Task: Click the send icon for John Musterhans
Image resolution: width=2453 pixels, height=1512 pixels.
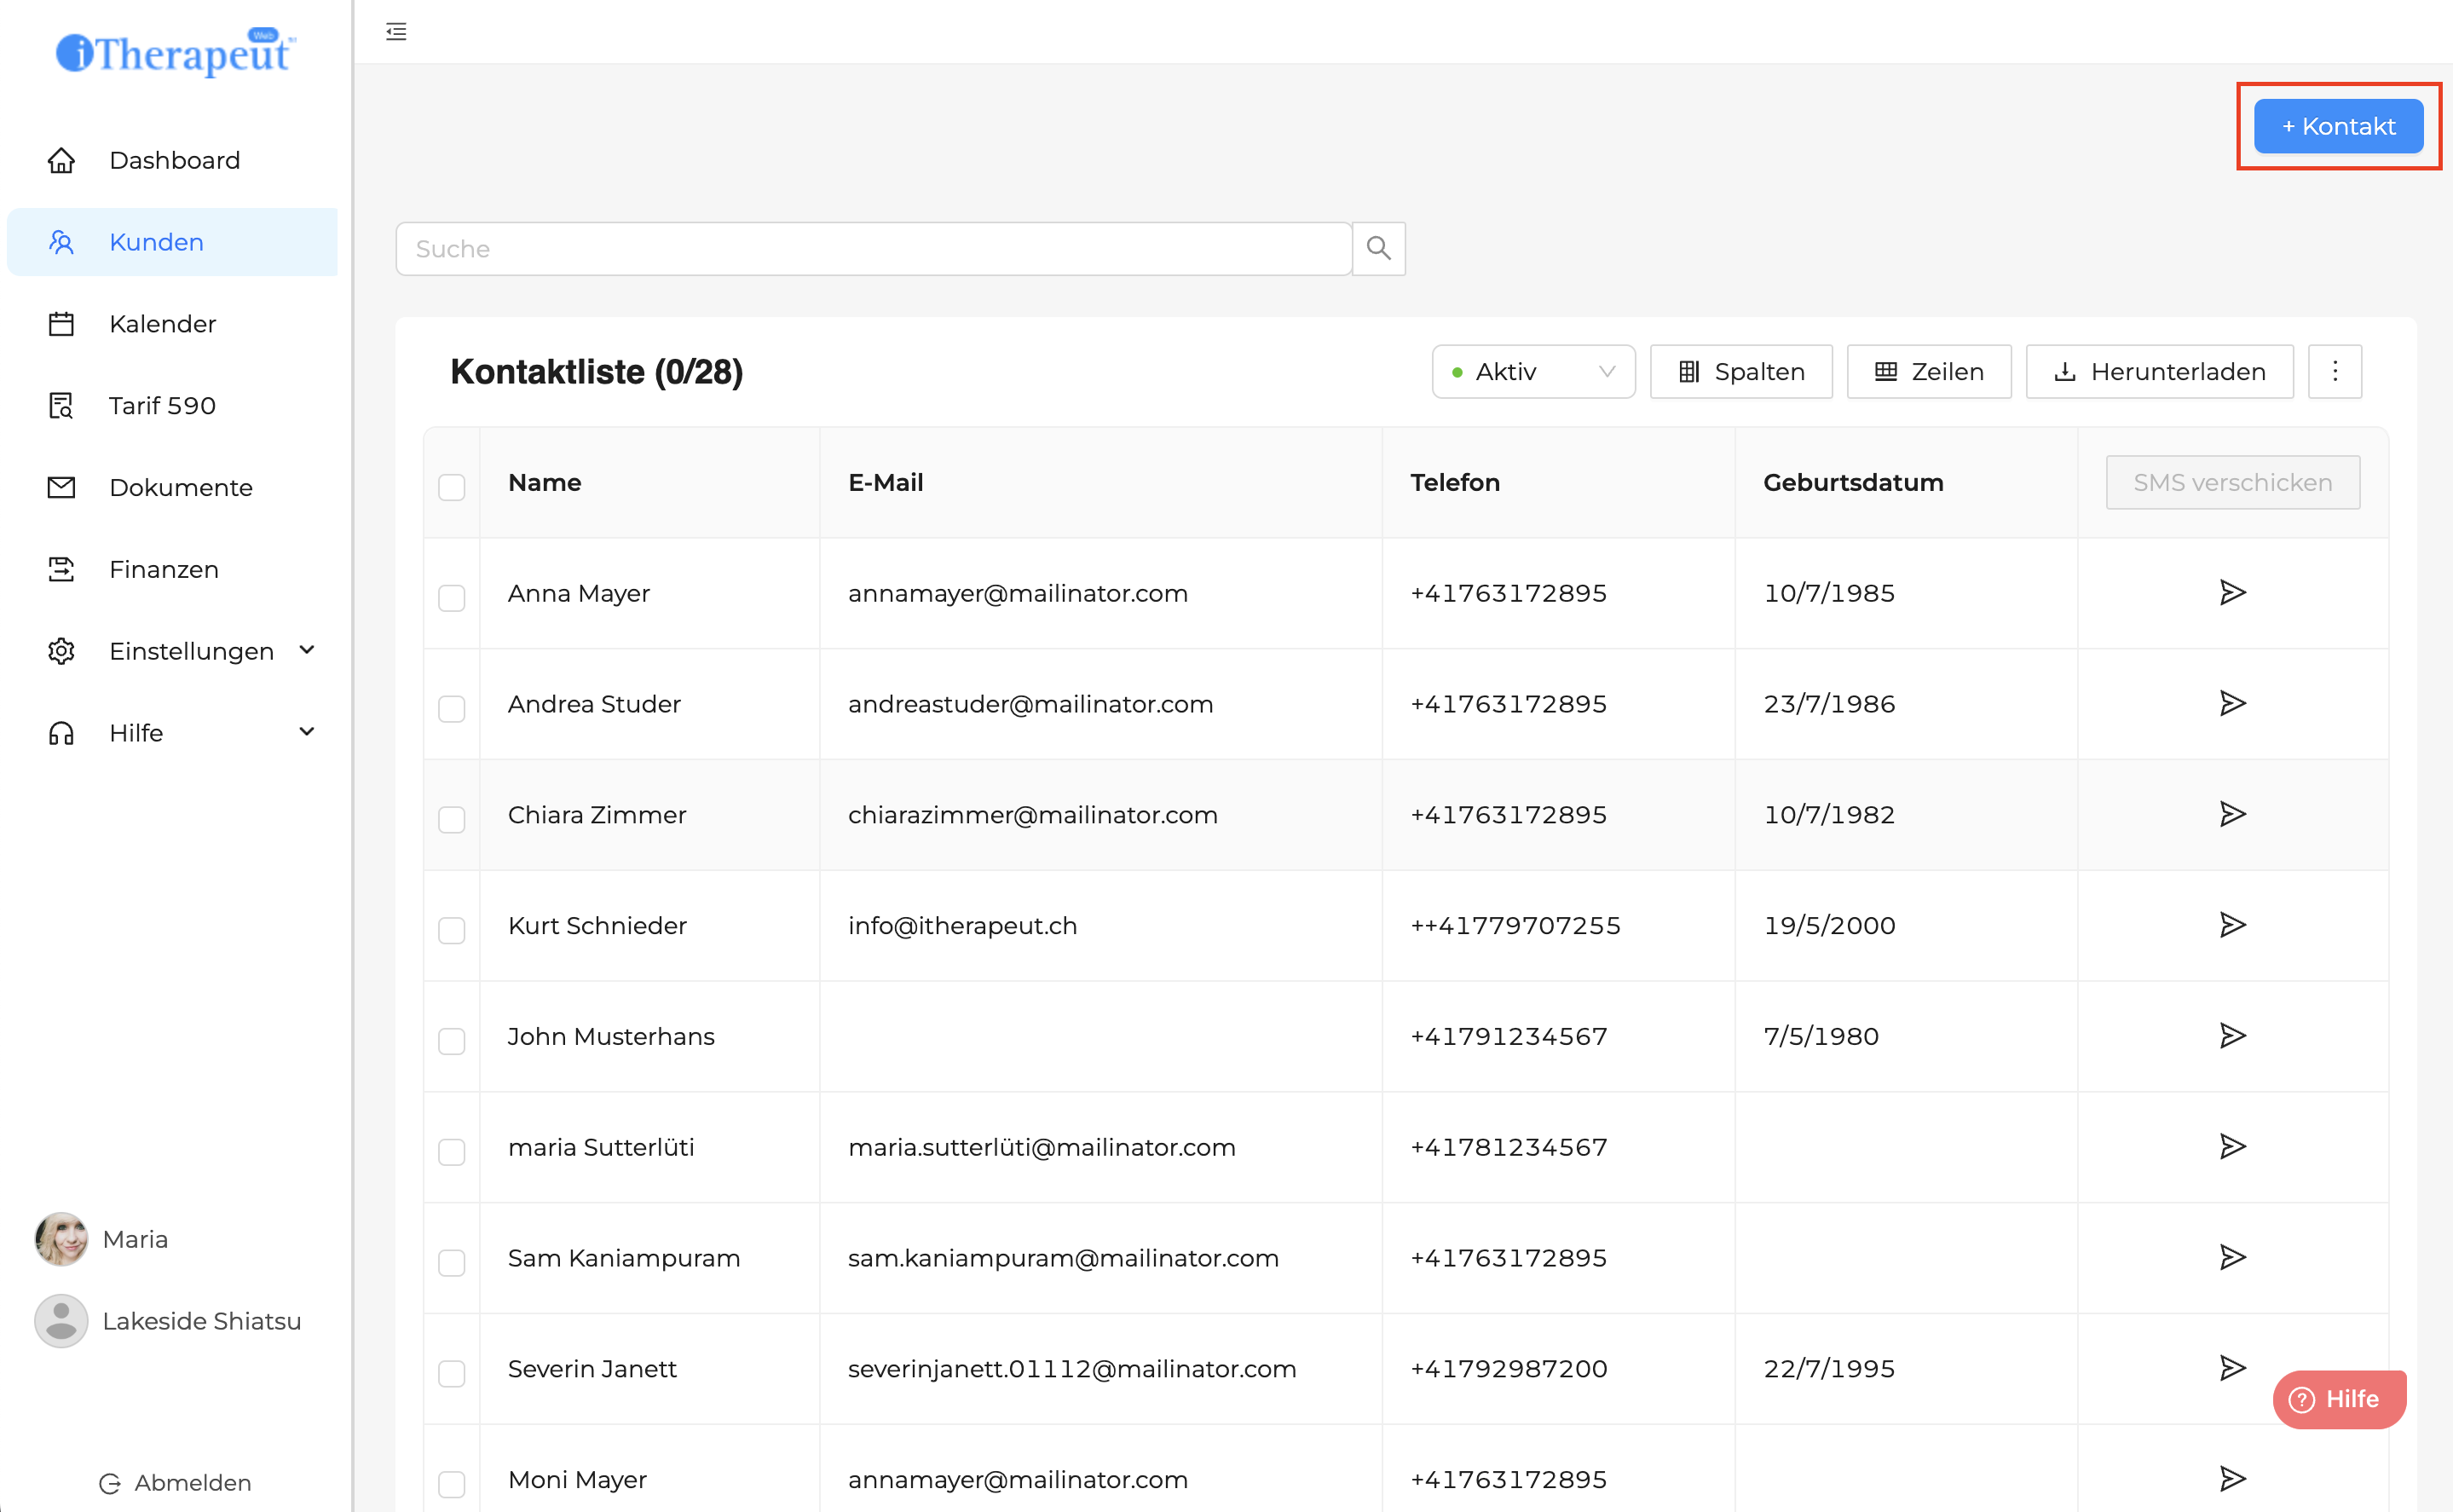Action: click(2232, 1036)
